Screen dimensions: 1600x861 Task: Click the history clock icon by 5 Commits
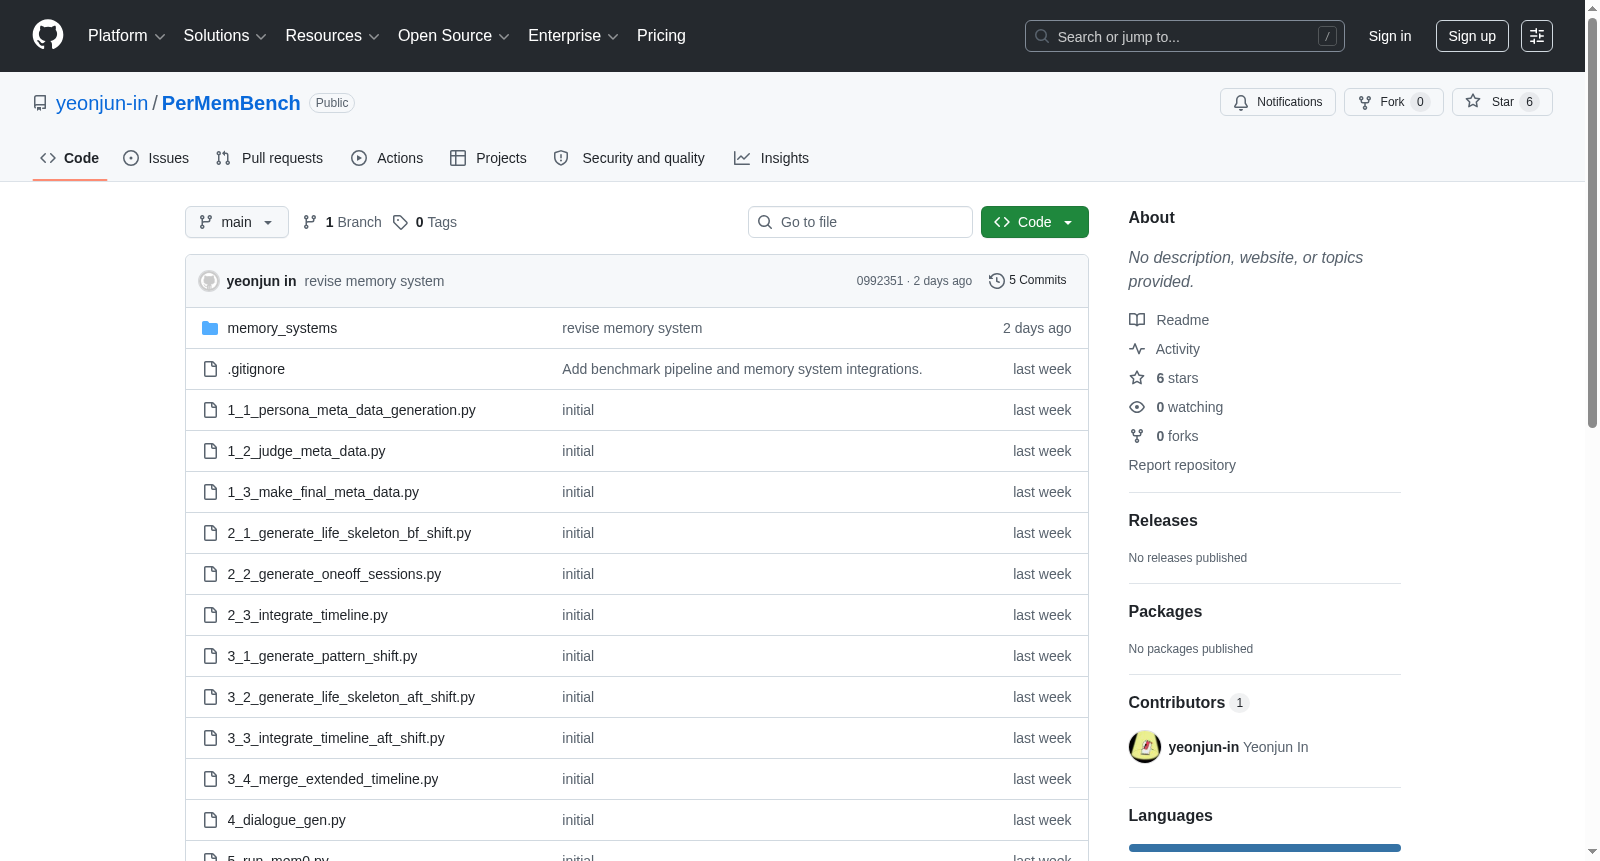(996, 281)
